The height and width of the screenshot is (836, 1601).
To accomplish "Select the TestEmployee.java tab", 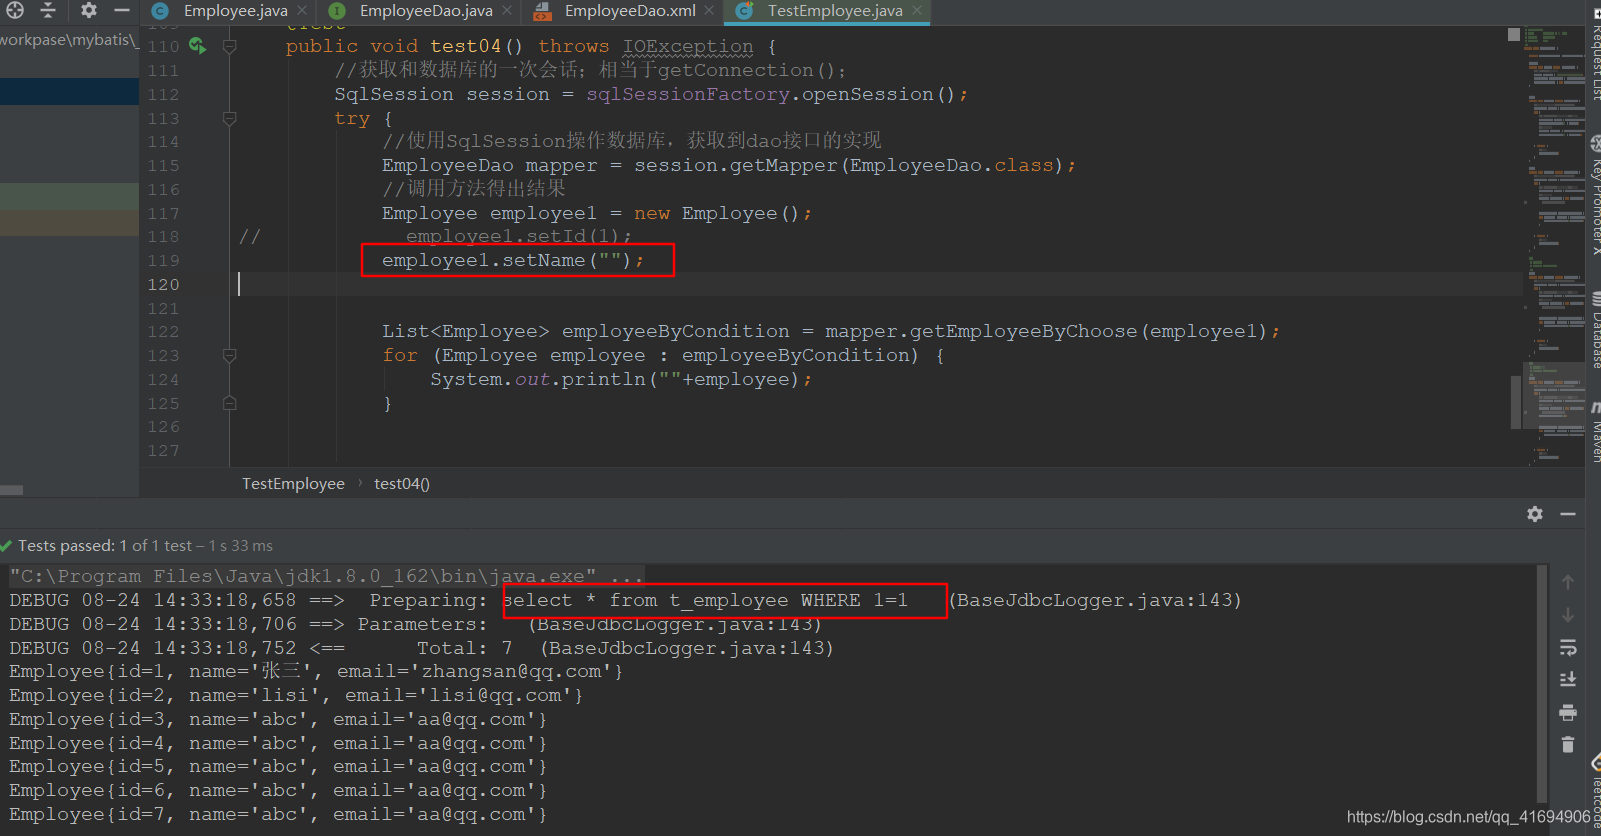I will [835, 11].
